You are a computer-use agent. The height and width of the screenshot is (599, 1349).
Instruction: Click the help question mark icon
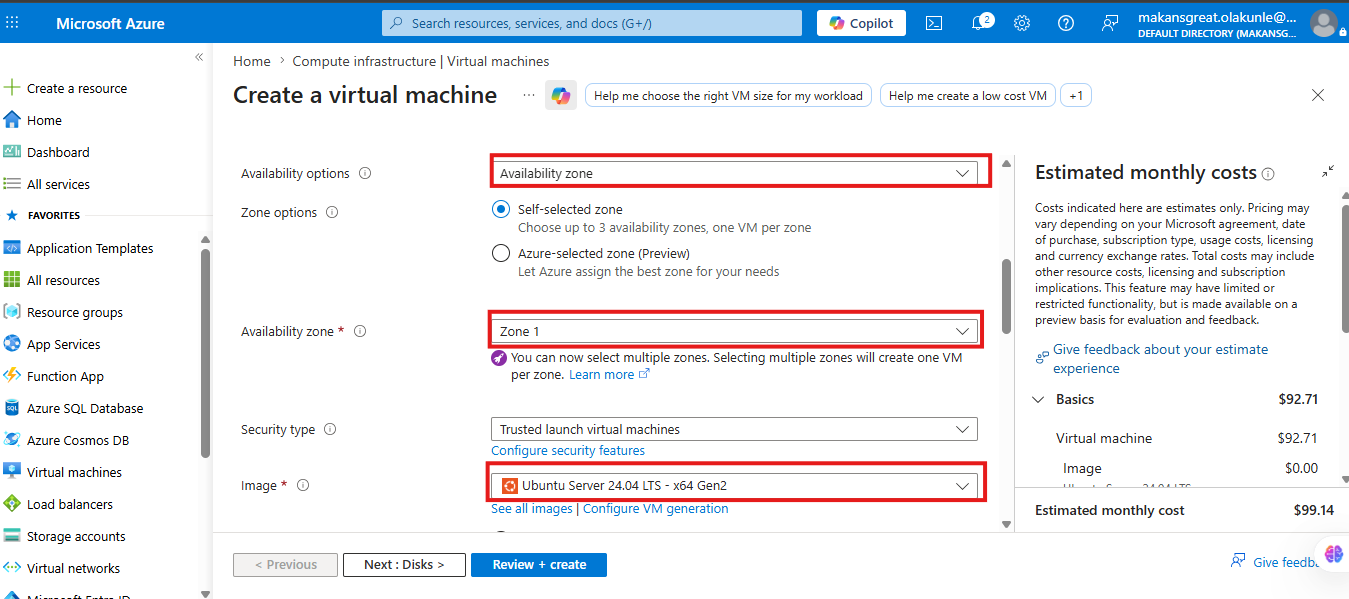tap(1066, 23)
